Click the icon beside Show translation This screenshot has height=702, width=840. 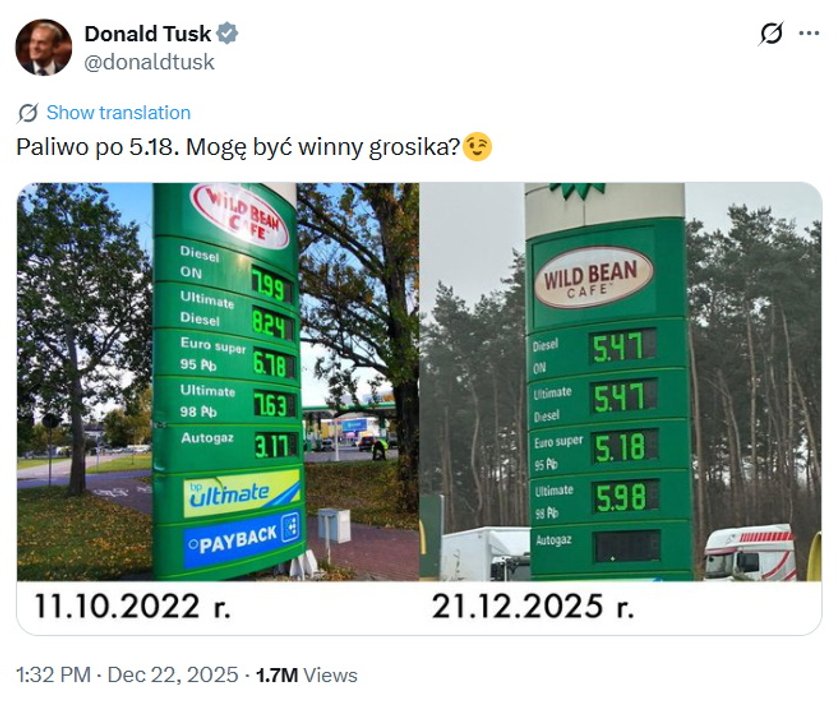tap(28, 112)
